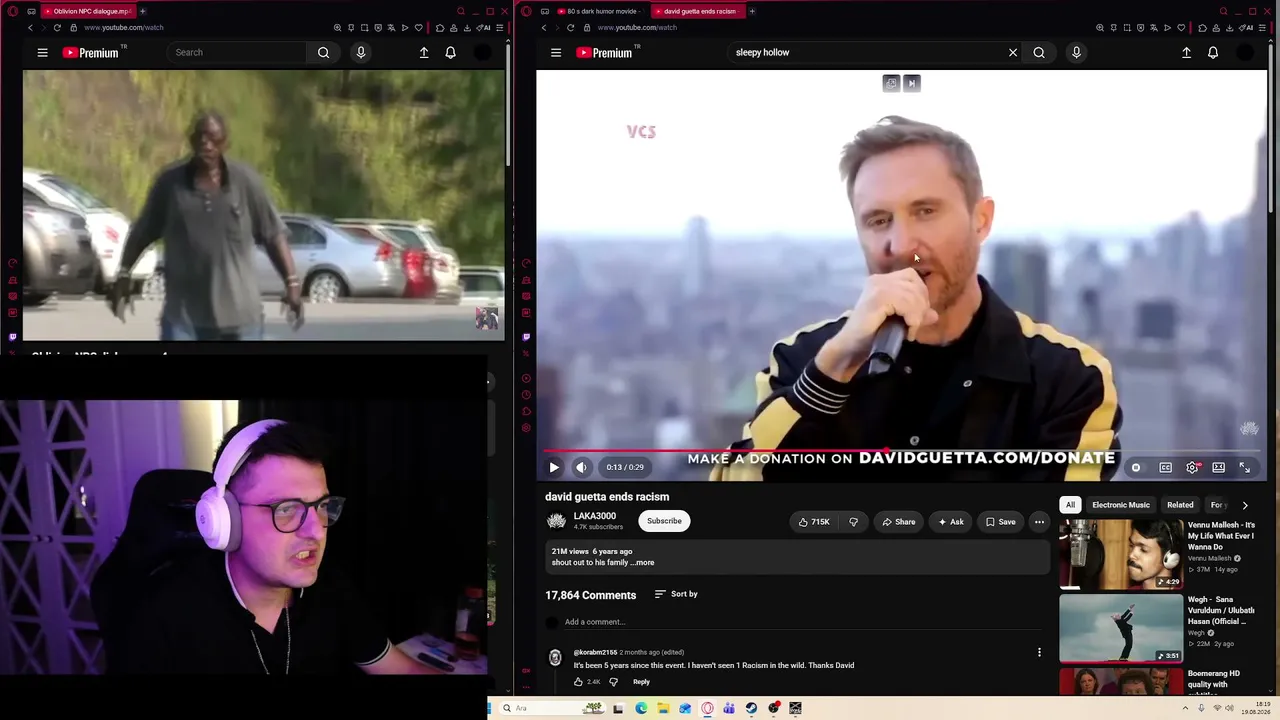The image size is (1280, 720).
Task: Open options menu for @korabm2155 comment
Action: [1039, 652]
